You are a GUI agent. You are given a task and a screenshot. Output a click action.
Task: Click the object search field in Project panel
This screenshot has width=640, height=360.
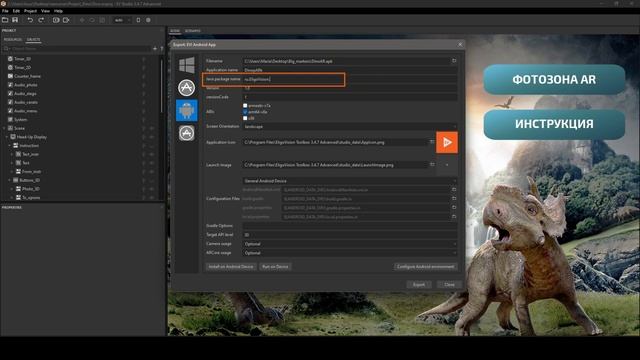point(77,49)
